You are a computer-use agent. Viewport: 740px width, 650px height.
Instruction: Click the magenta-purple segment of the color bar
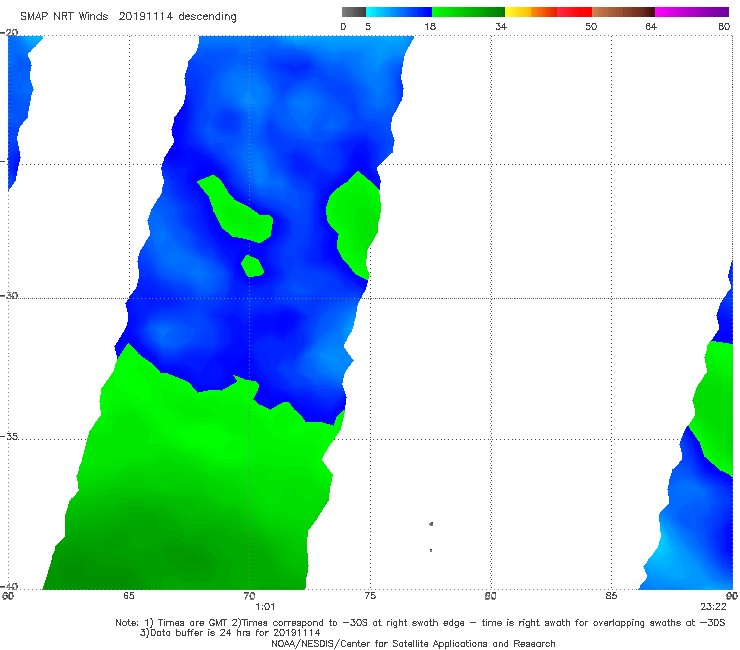(692, 12)
